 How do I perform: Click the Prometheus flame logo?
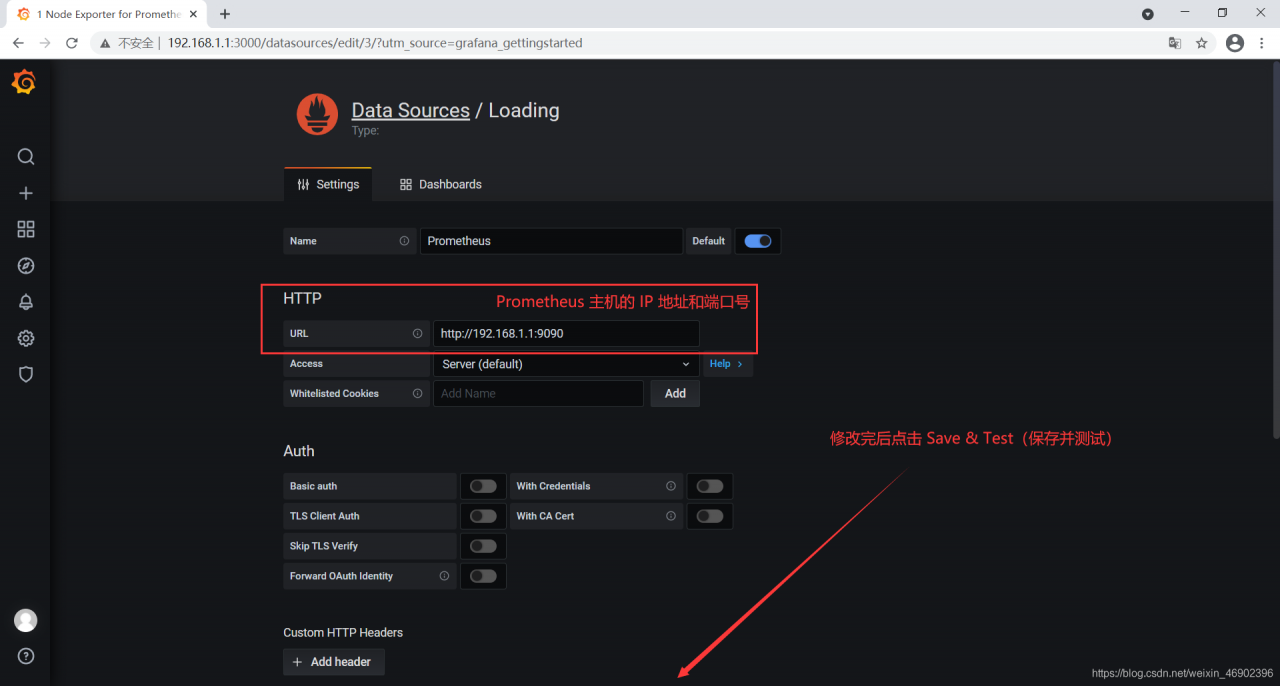pyautogui.click(x=317, y=115)
